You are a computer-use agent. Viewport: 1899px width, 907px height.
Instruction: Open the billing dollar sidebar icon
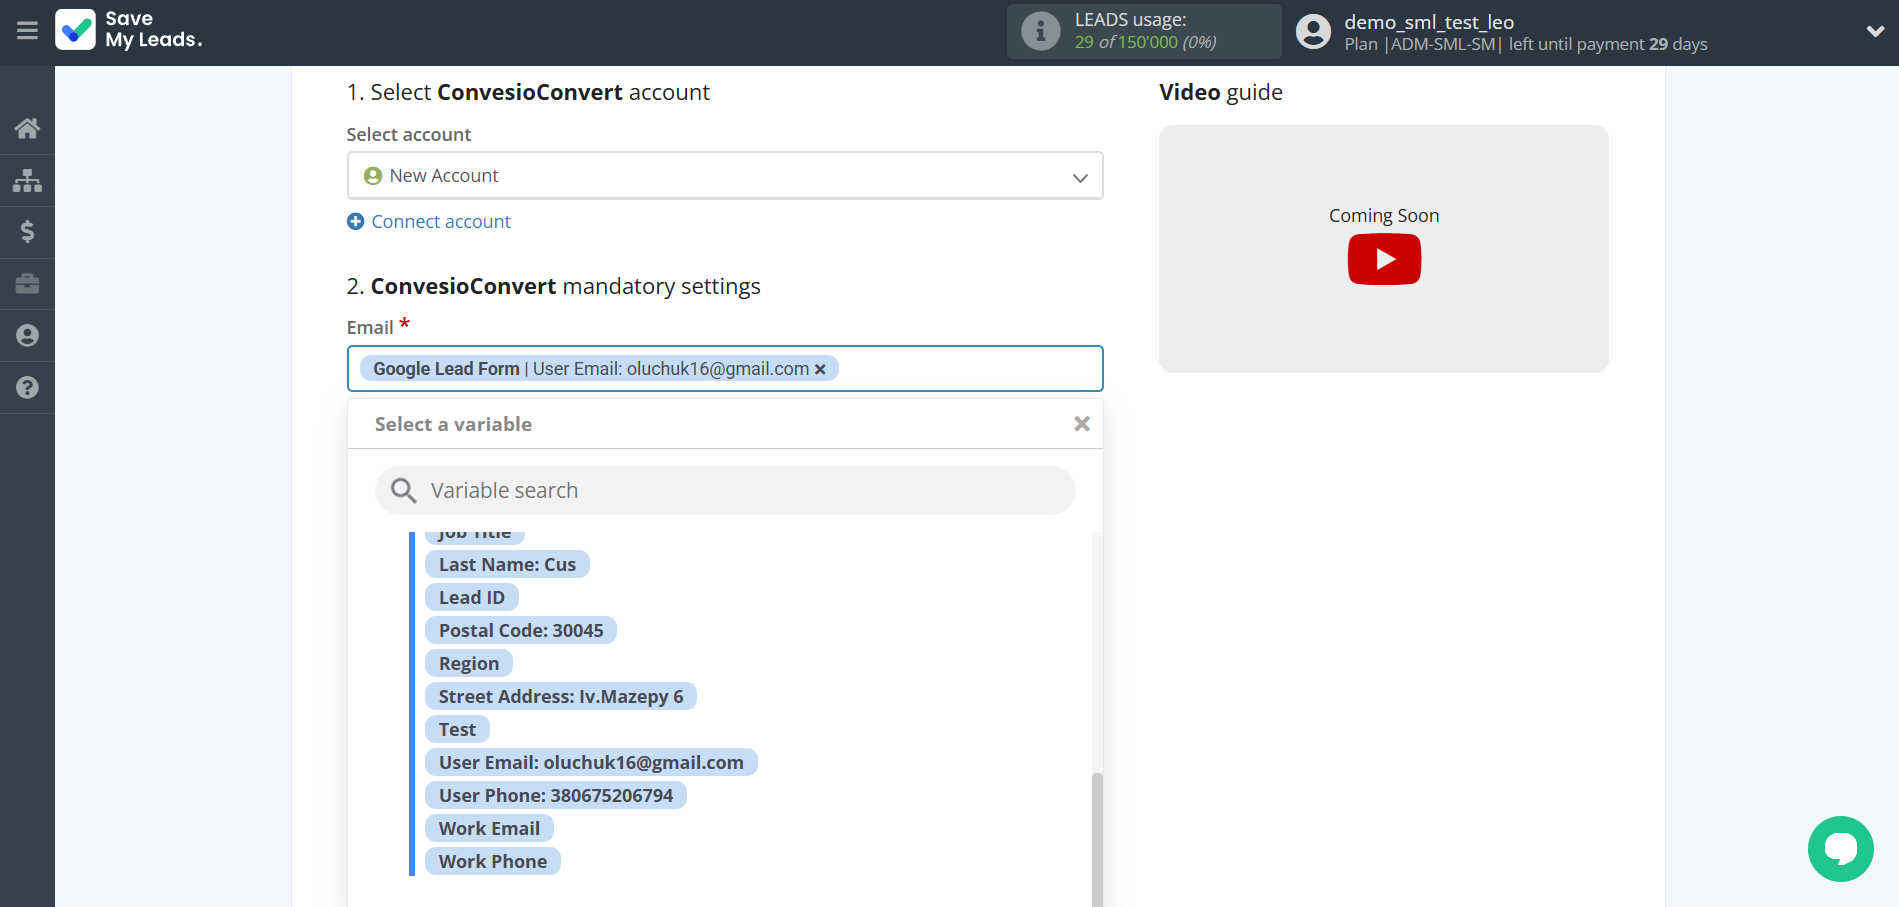27,232
